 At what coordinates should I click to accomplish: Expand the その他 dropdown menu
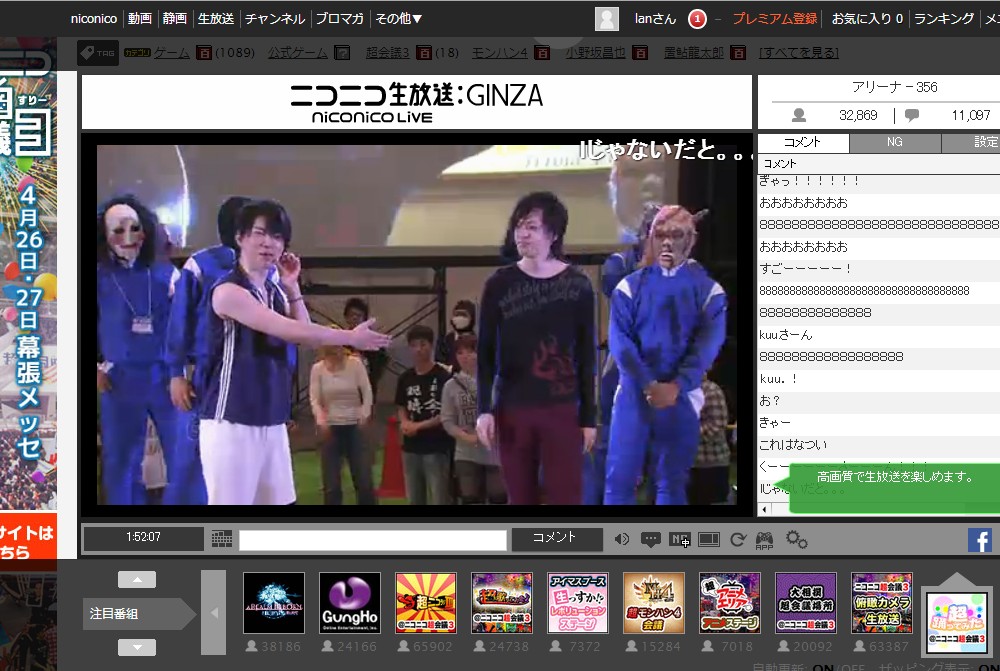399,18
